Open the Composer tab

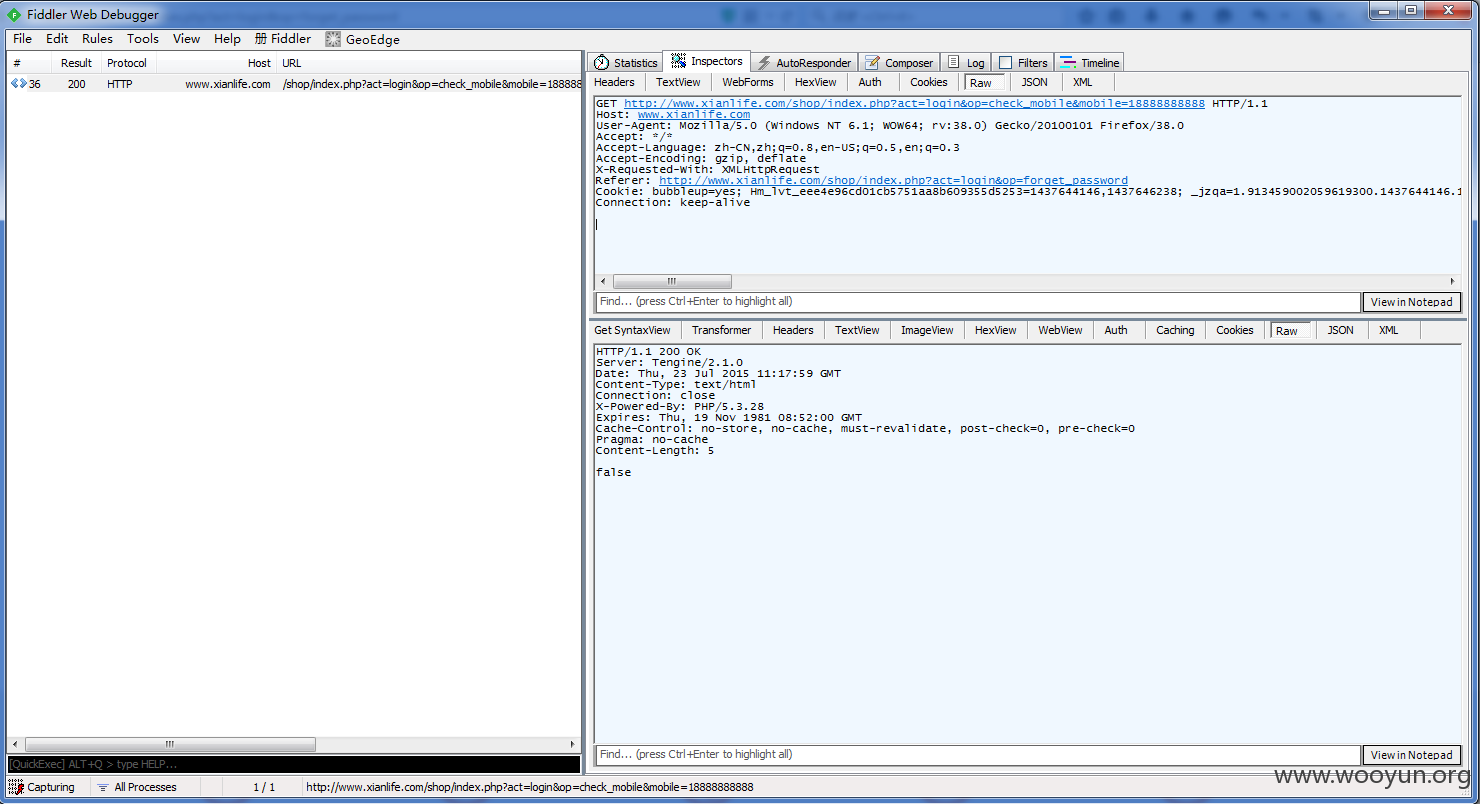pos(899,62)
